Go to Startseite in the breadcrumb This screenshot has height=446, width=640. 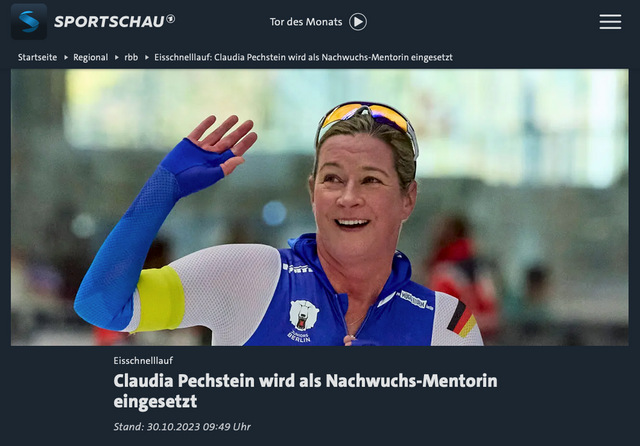tap(37, 57)
